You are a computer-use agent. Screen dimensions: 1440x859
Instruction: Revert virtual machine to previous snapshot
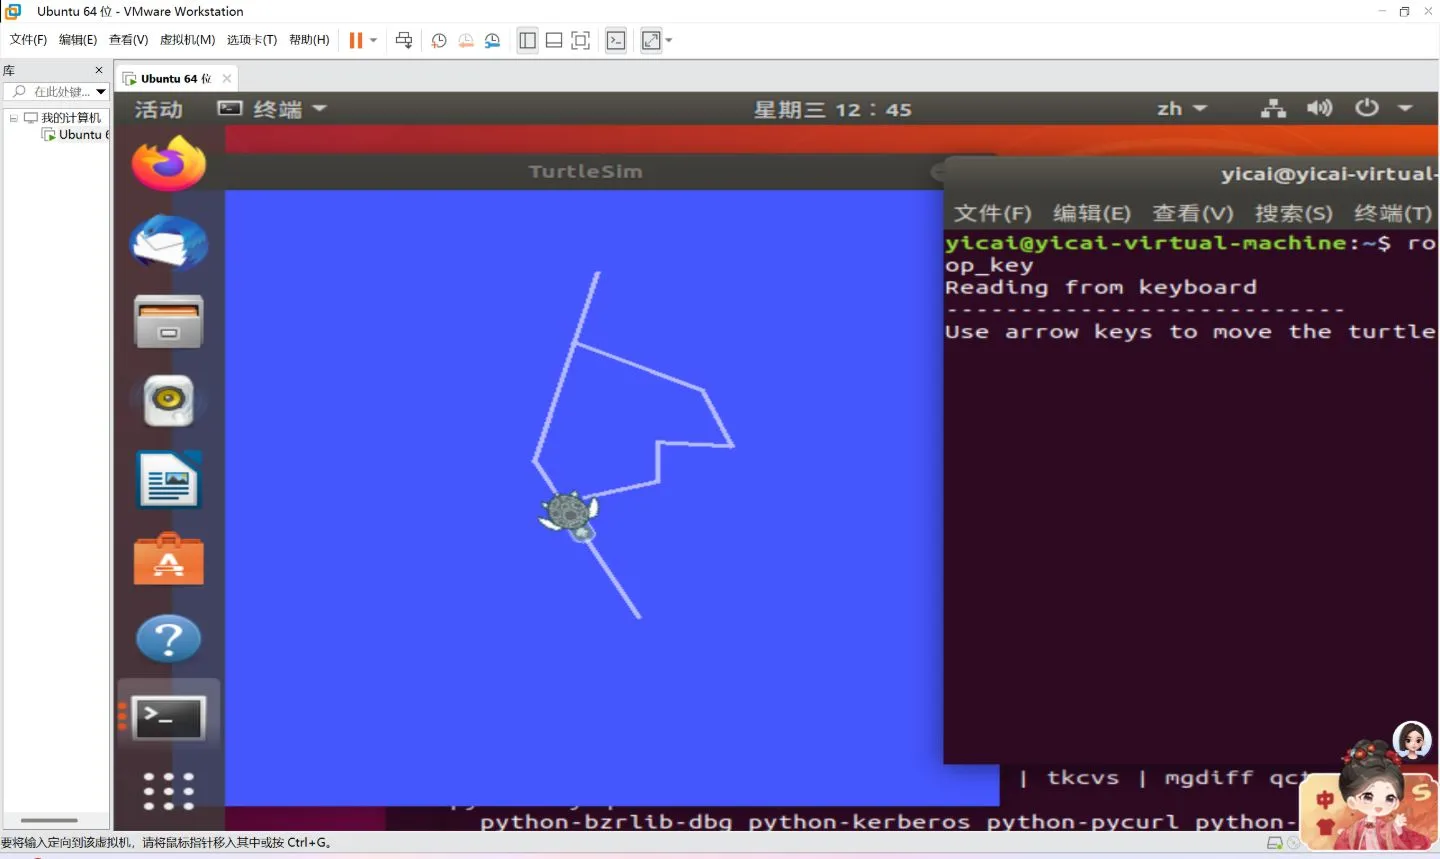tap(466, 40)
